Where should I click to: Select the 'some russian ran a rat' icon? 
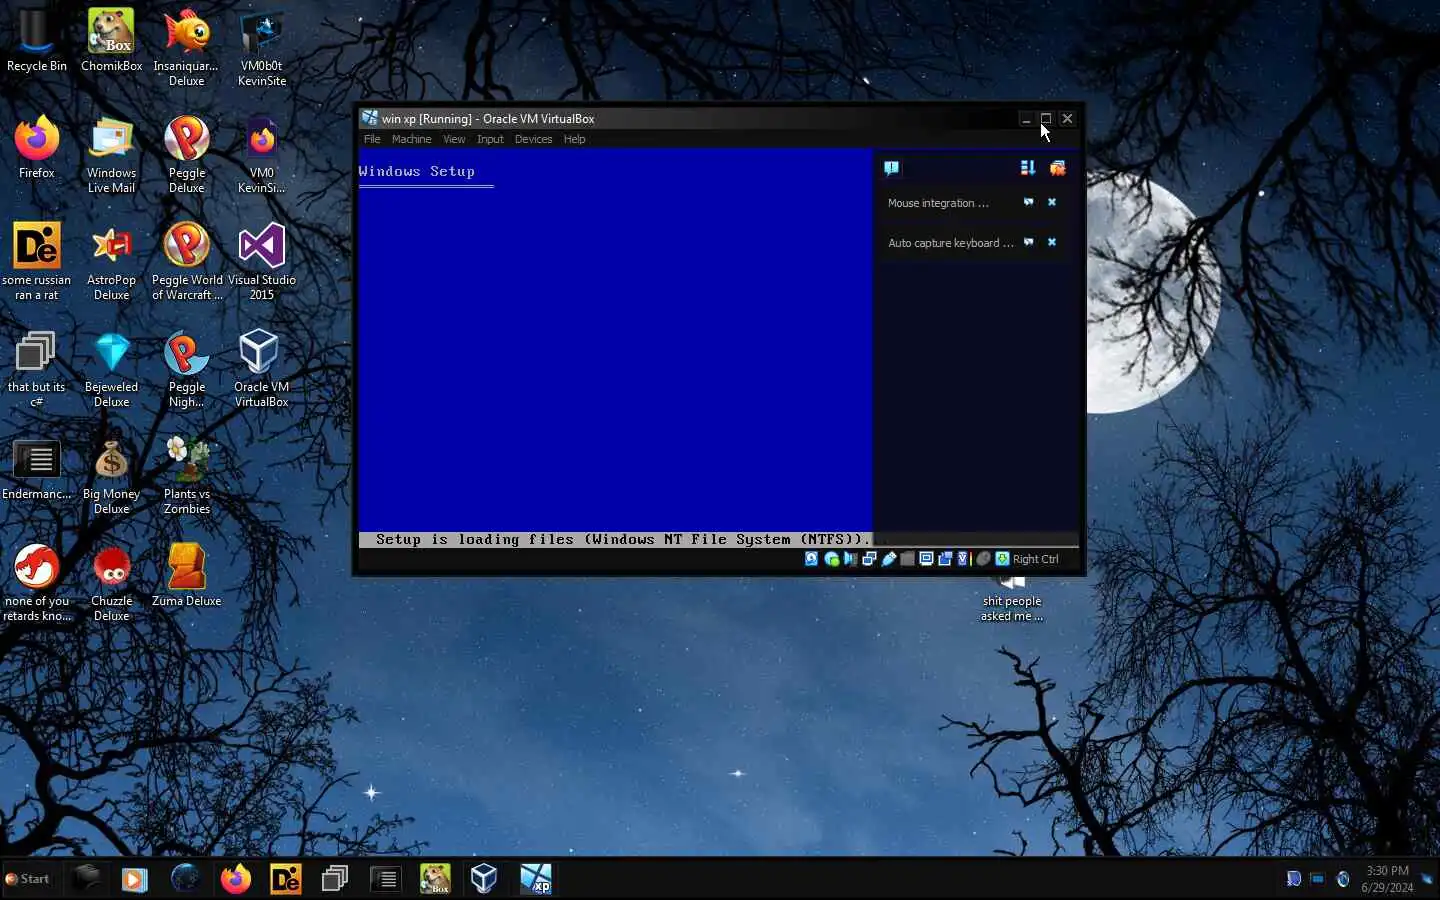pos(37,262)
